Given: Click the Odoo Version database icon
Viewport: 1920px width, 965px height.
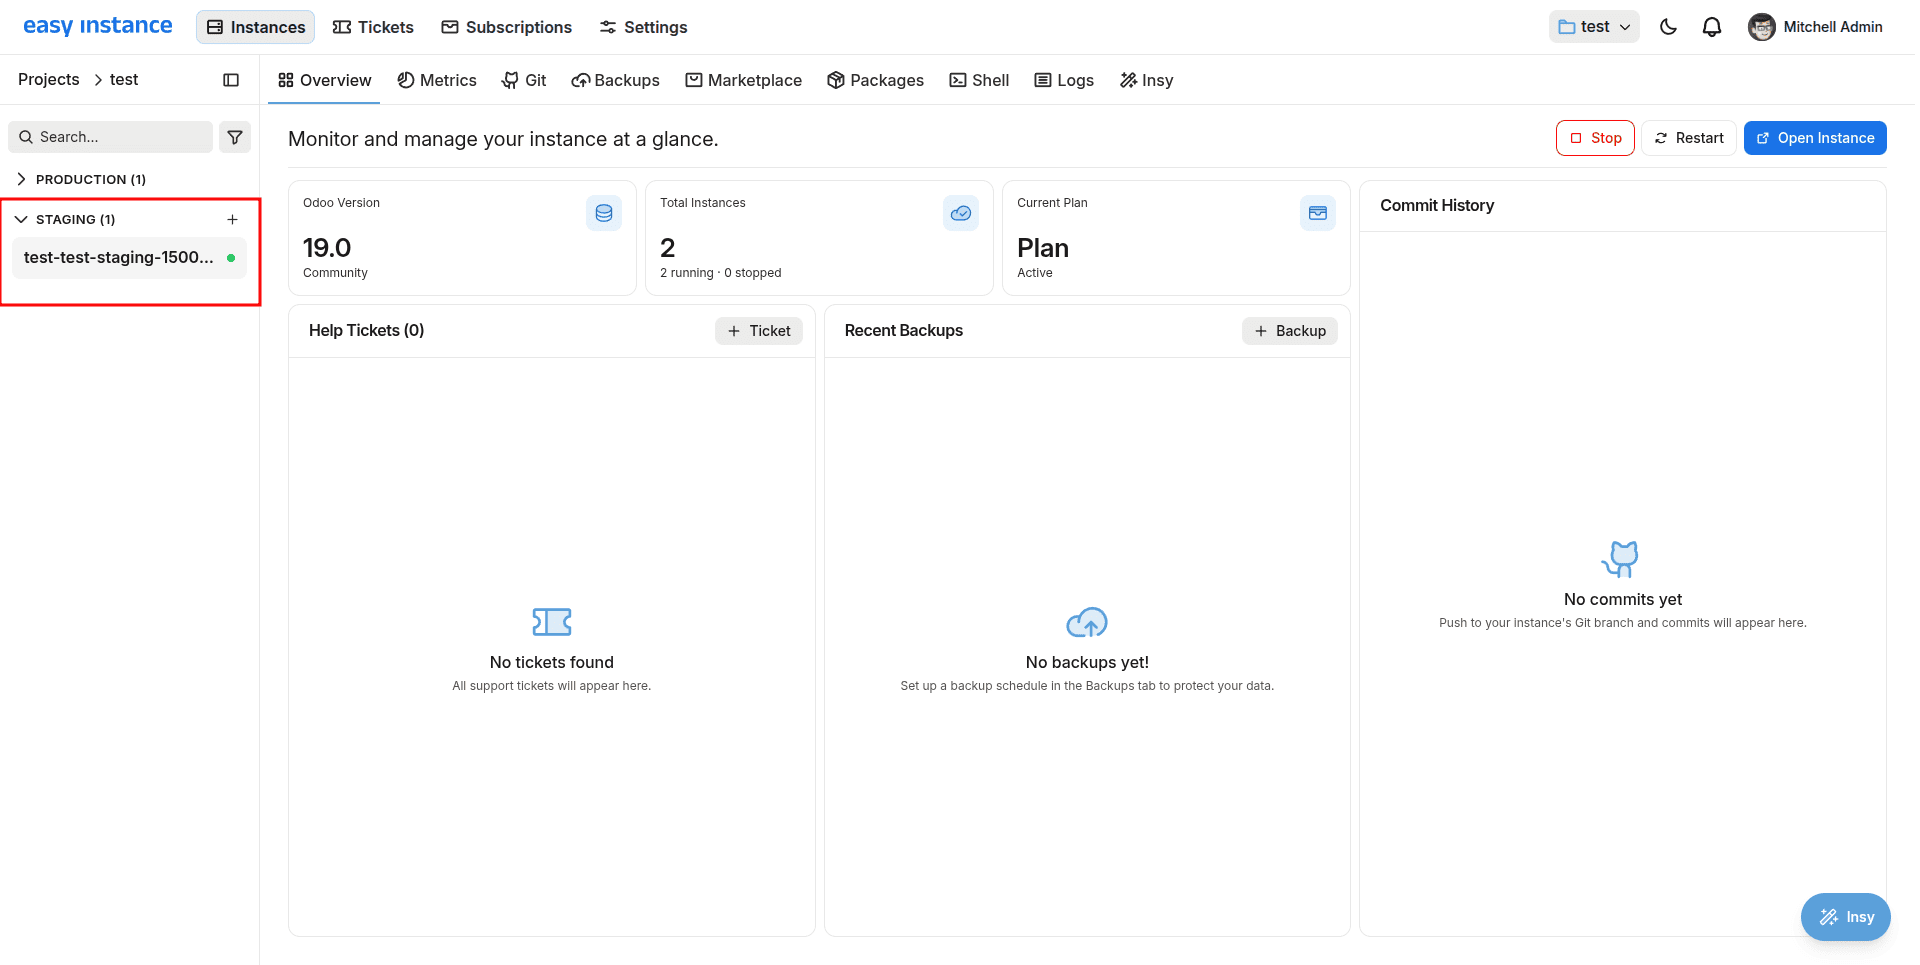Looking at the screenshot, I should (x=604, y=213).
